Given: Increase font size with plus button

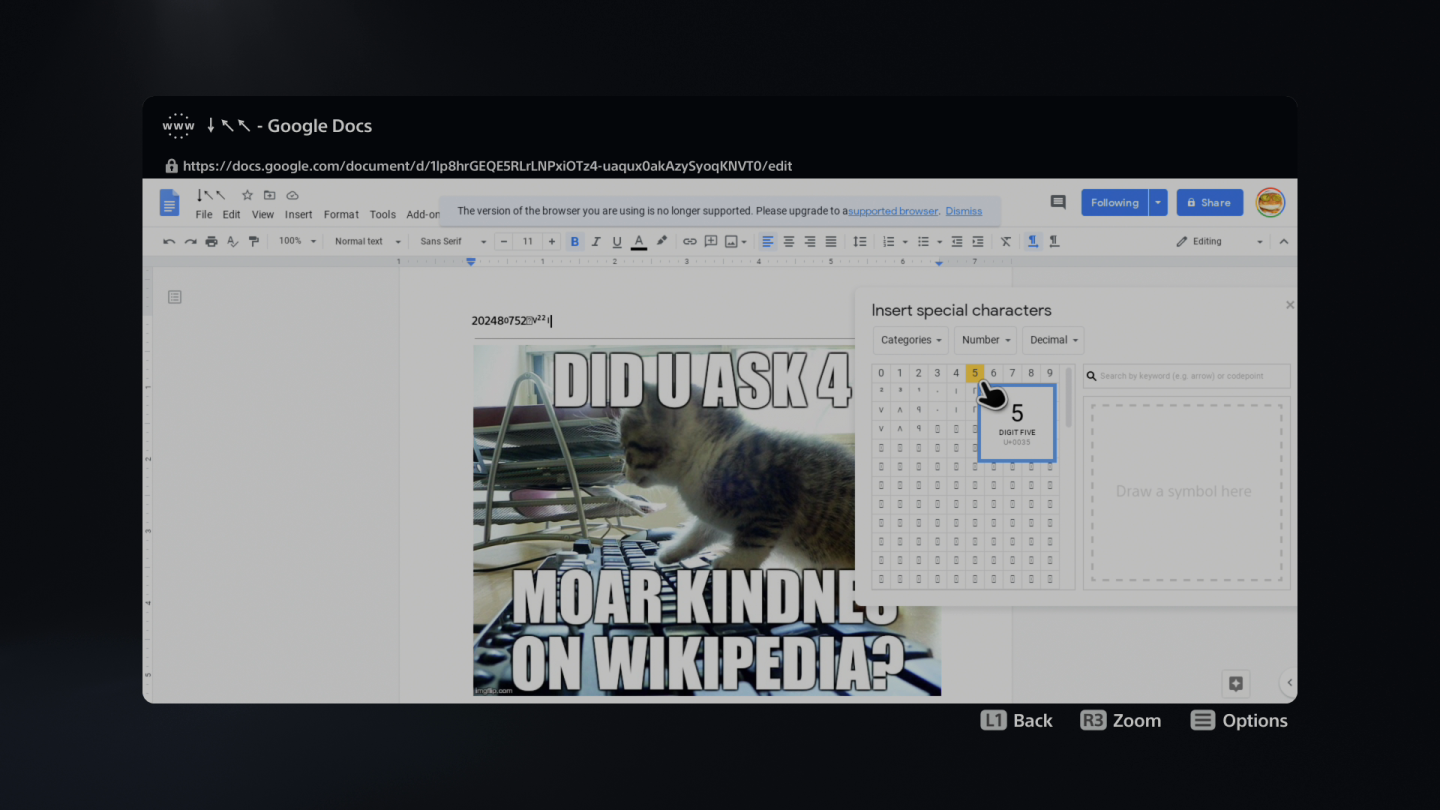Looking at the screenshot, I should [551, 241].
